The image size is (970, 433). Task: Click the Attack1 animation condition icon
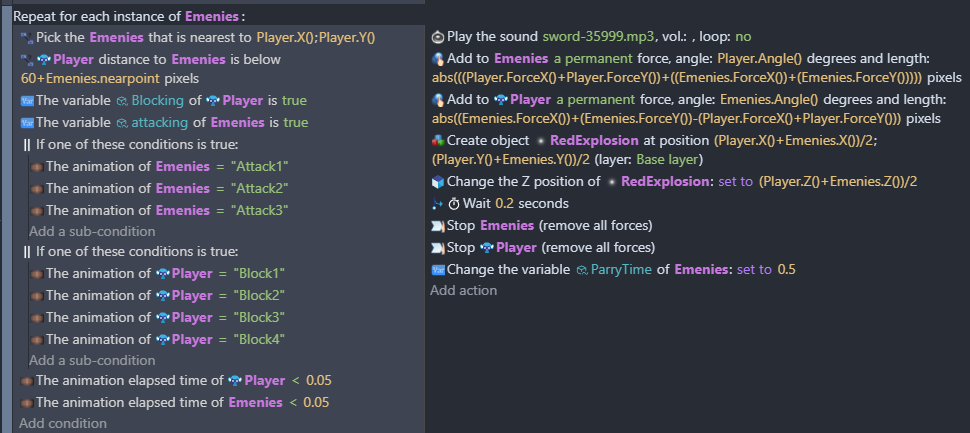[37, 166]
